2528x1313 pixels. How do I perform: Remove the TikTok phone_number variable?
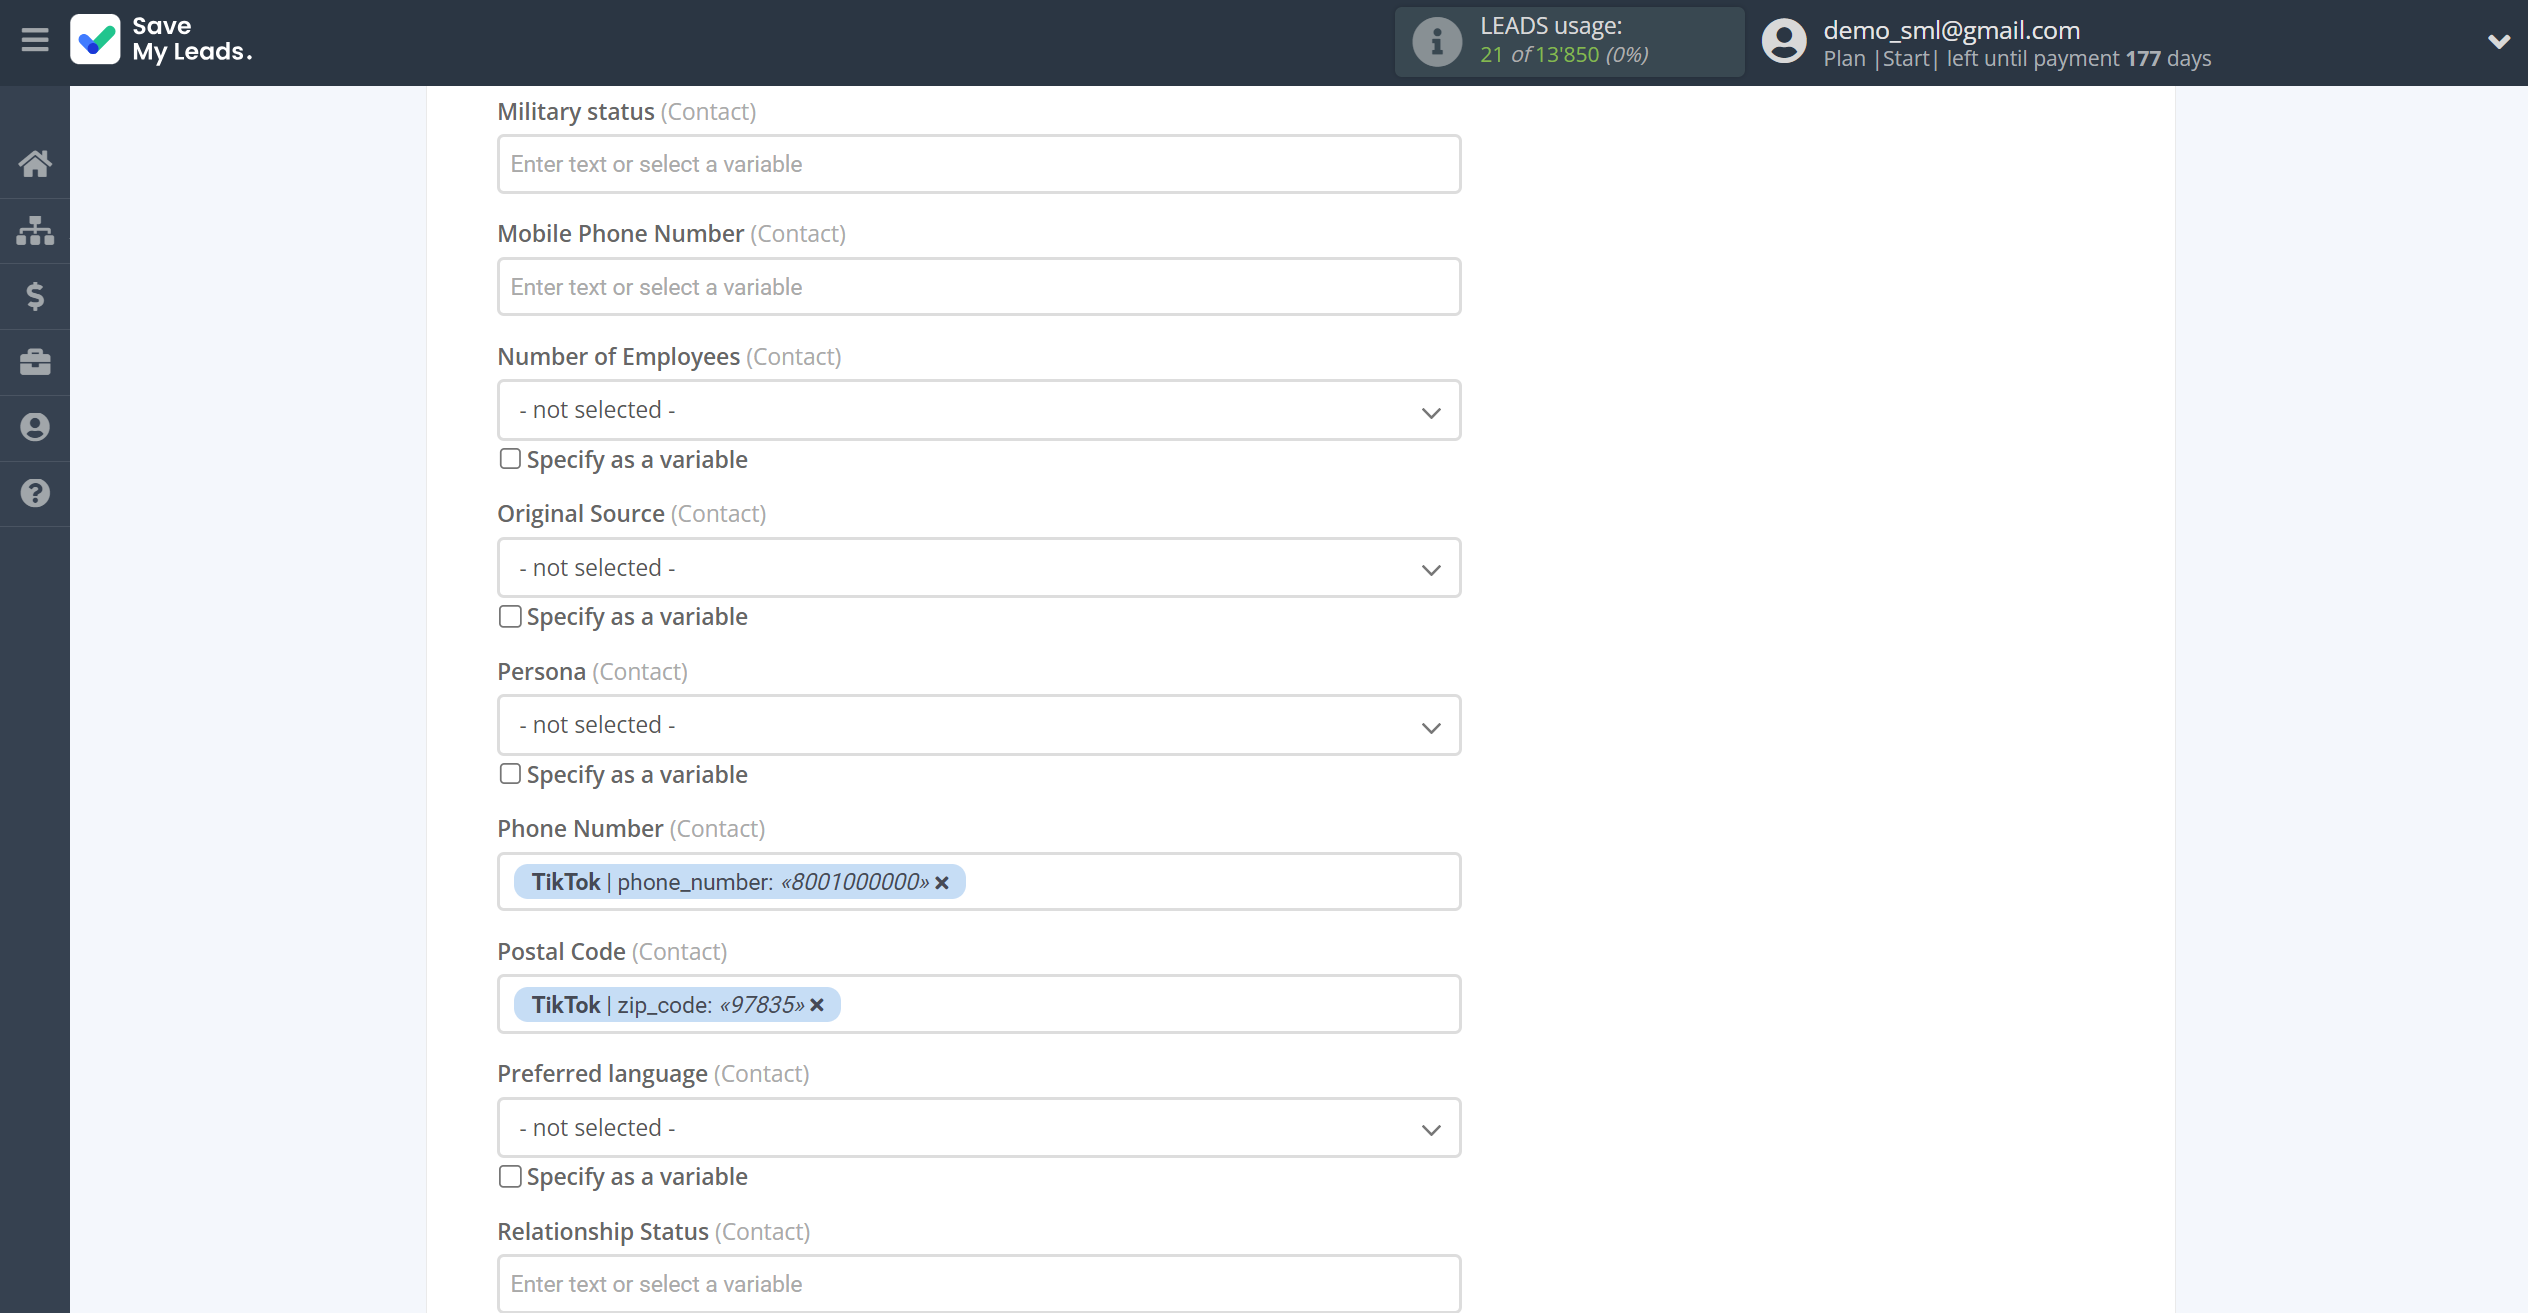(942, 883)
